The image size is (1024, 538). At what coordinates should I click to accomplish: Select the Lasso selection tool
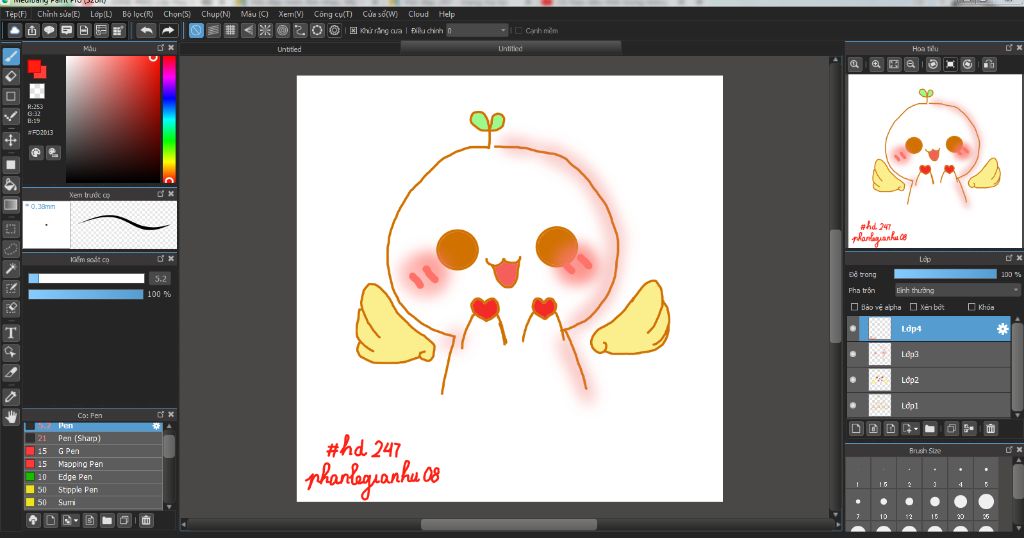pos(10,249)
